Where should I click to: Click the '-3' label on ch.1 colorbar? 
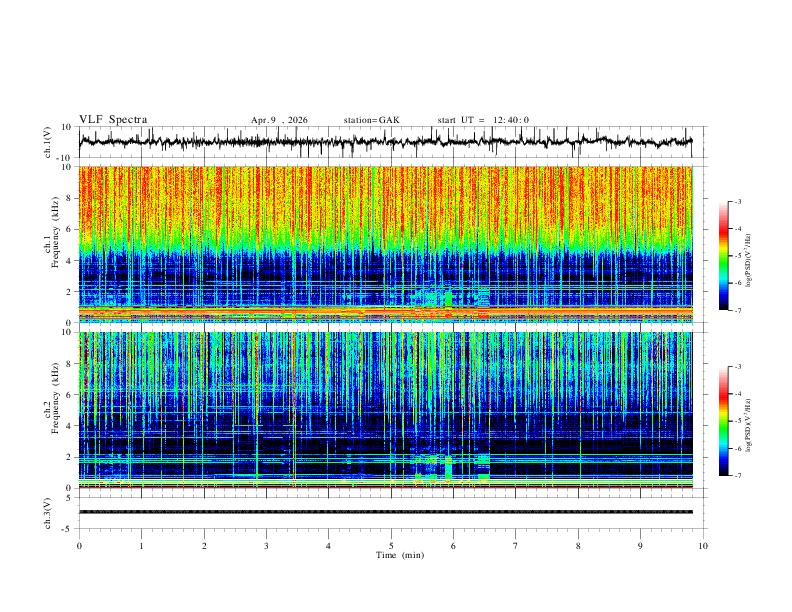tap(737, 201)
